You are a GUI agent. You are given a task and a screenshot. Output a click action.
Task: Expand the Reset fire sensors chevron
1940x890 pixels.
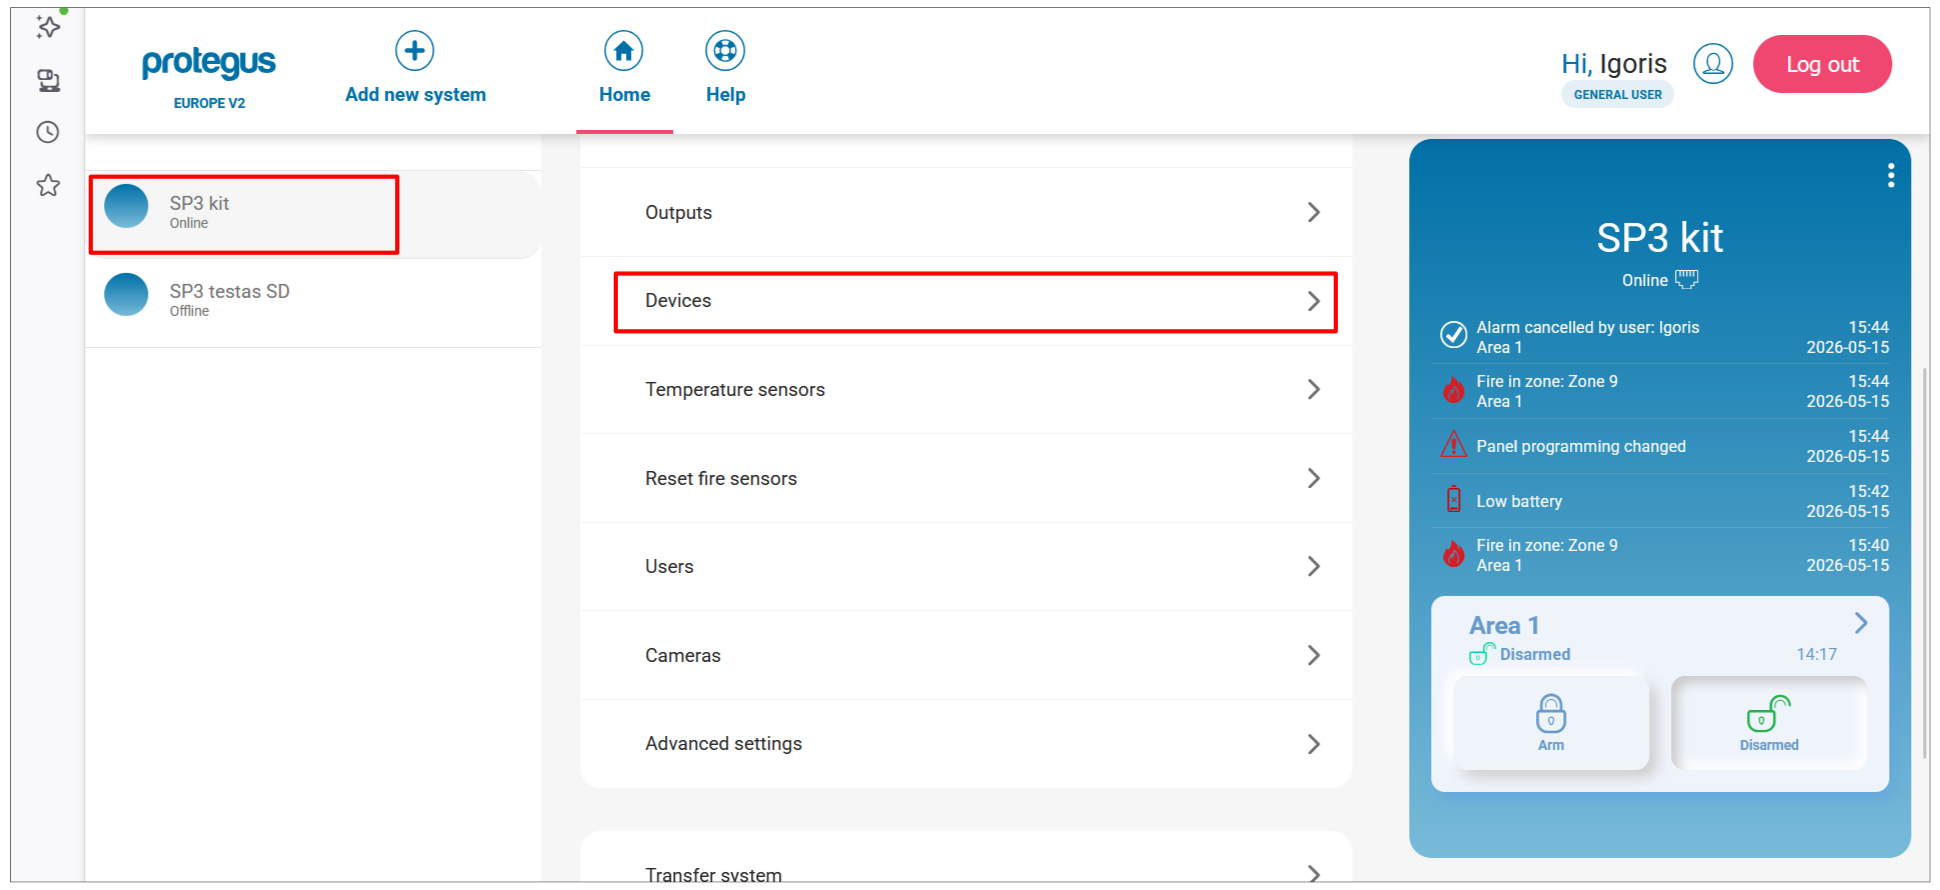[1314, 478]
